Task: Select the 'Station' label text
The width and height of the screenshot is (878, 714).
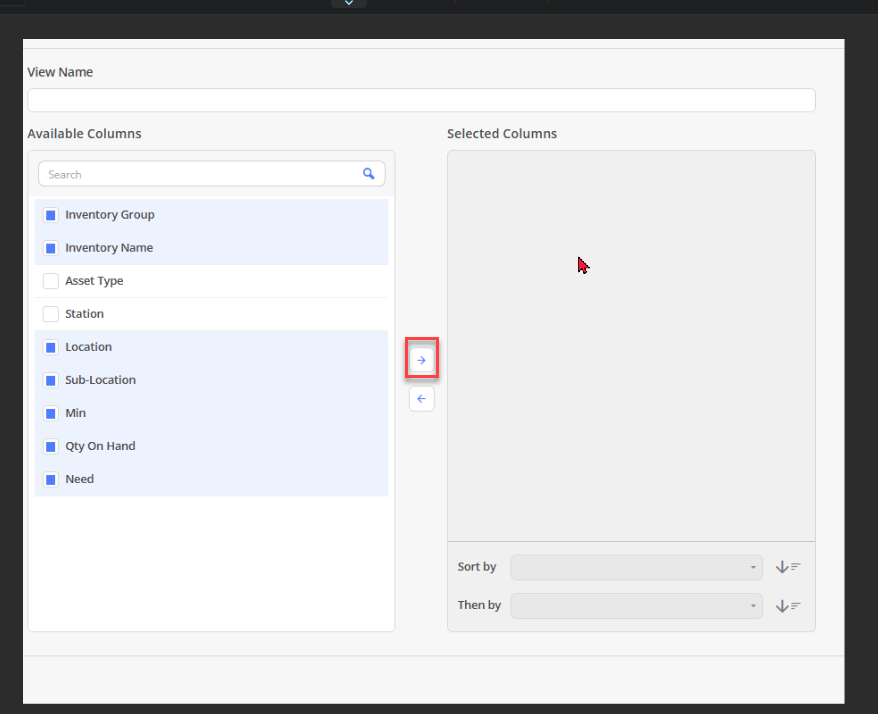Action: (x=85, y=314)
